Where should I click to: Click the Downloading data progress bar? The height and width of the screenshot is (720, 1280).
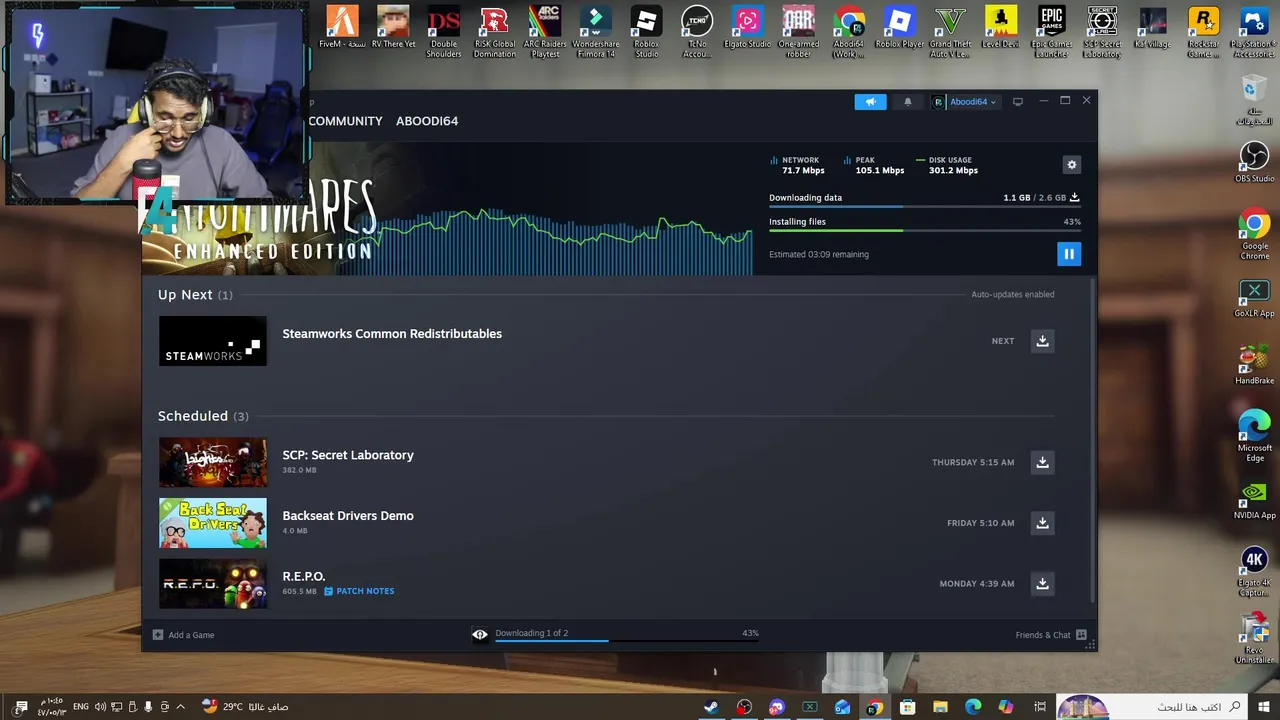coord(924,207)
